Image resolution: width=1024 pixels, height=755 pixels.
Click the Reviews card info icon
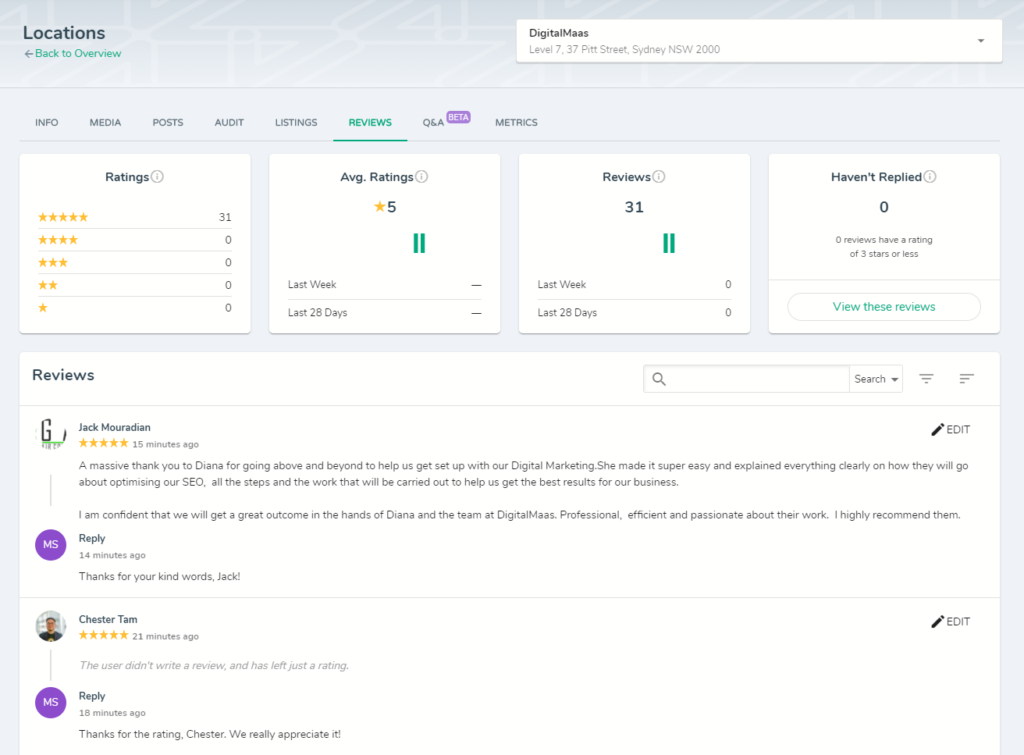659,177
